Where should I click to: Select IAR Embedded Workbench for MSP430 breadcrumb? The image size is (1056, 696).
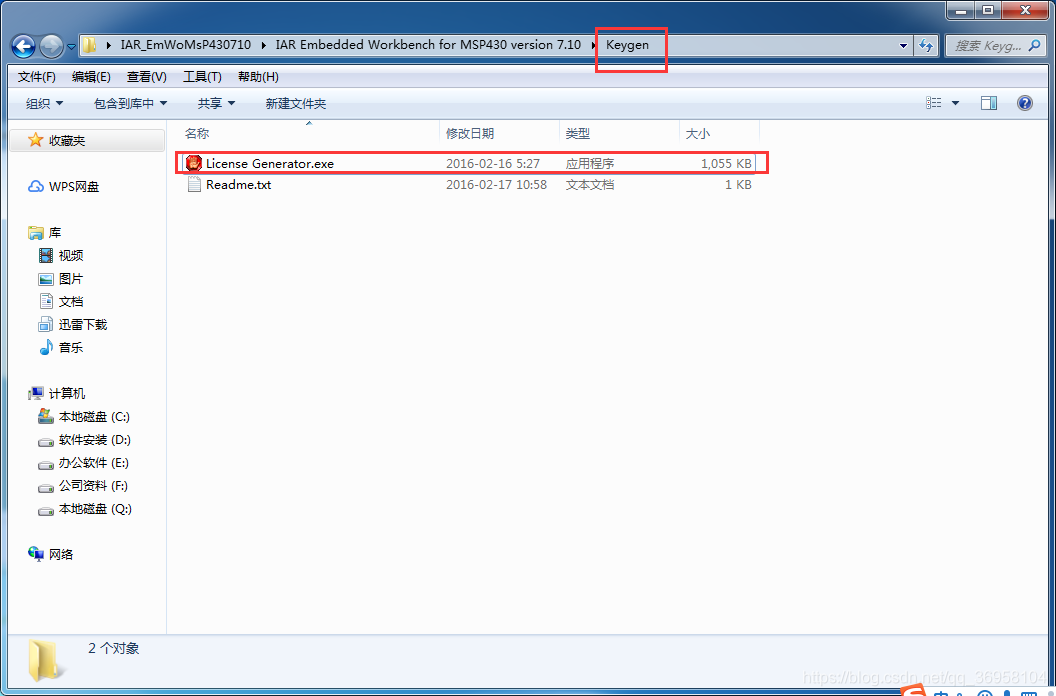(x=428, y=45)
